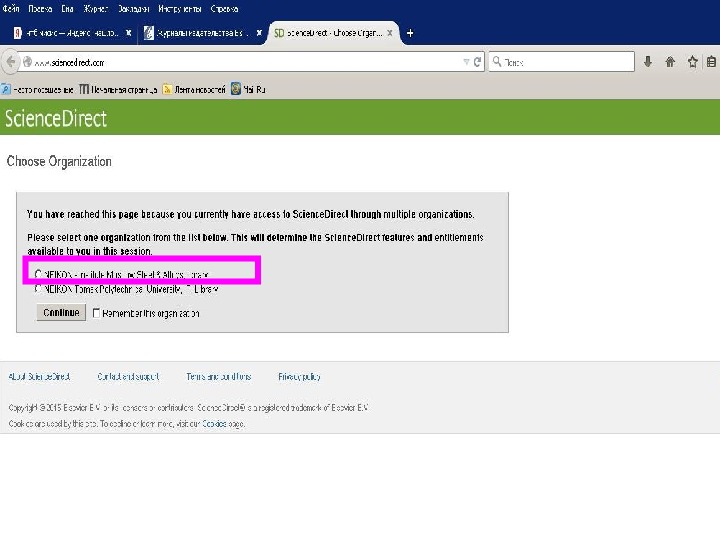720x540 pixels.
Task: Open a new tab with the plus button
Action: pyautogui.click(x=410, y=33)
